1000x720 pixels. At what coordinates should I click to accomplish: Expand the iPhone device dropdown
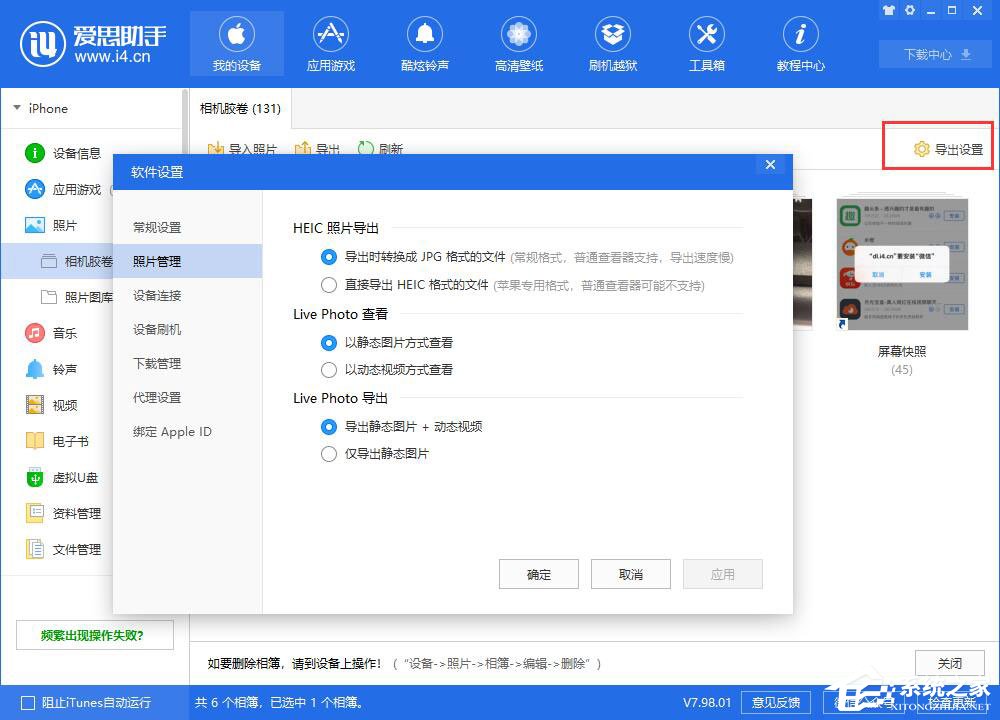click(17, 108)
